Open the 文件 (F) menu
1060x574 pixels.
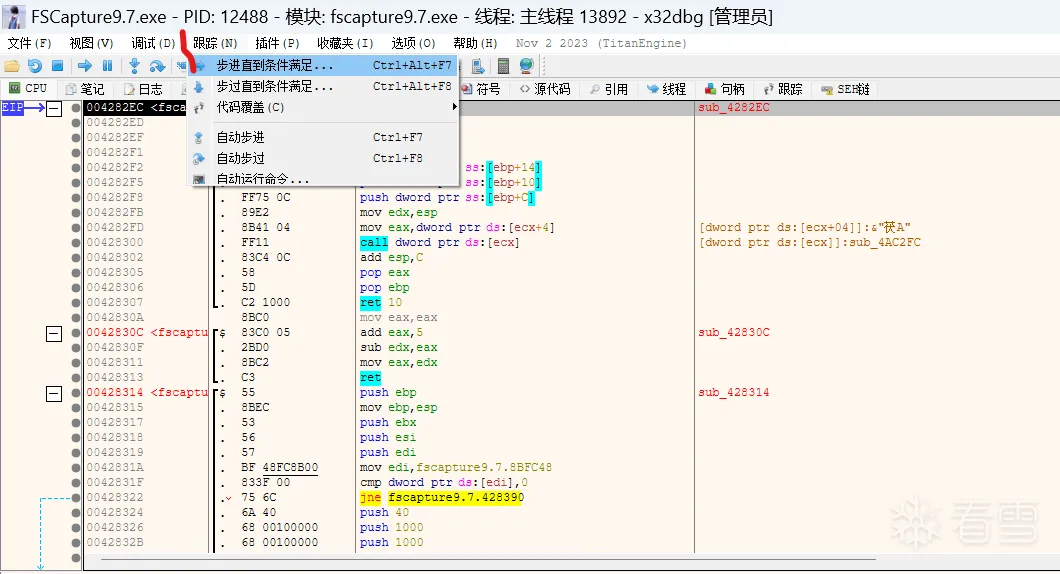coord(29,43)
